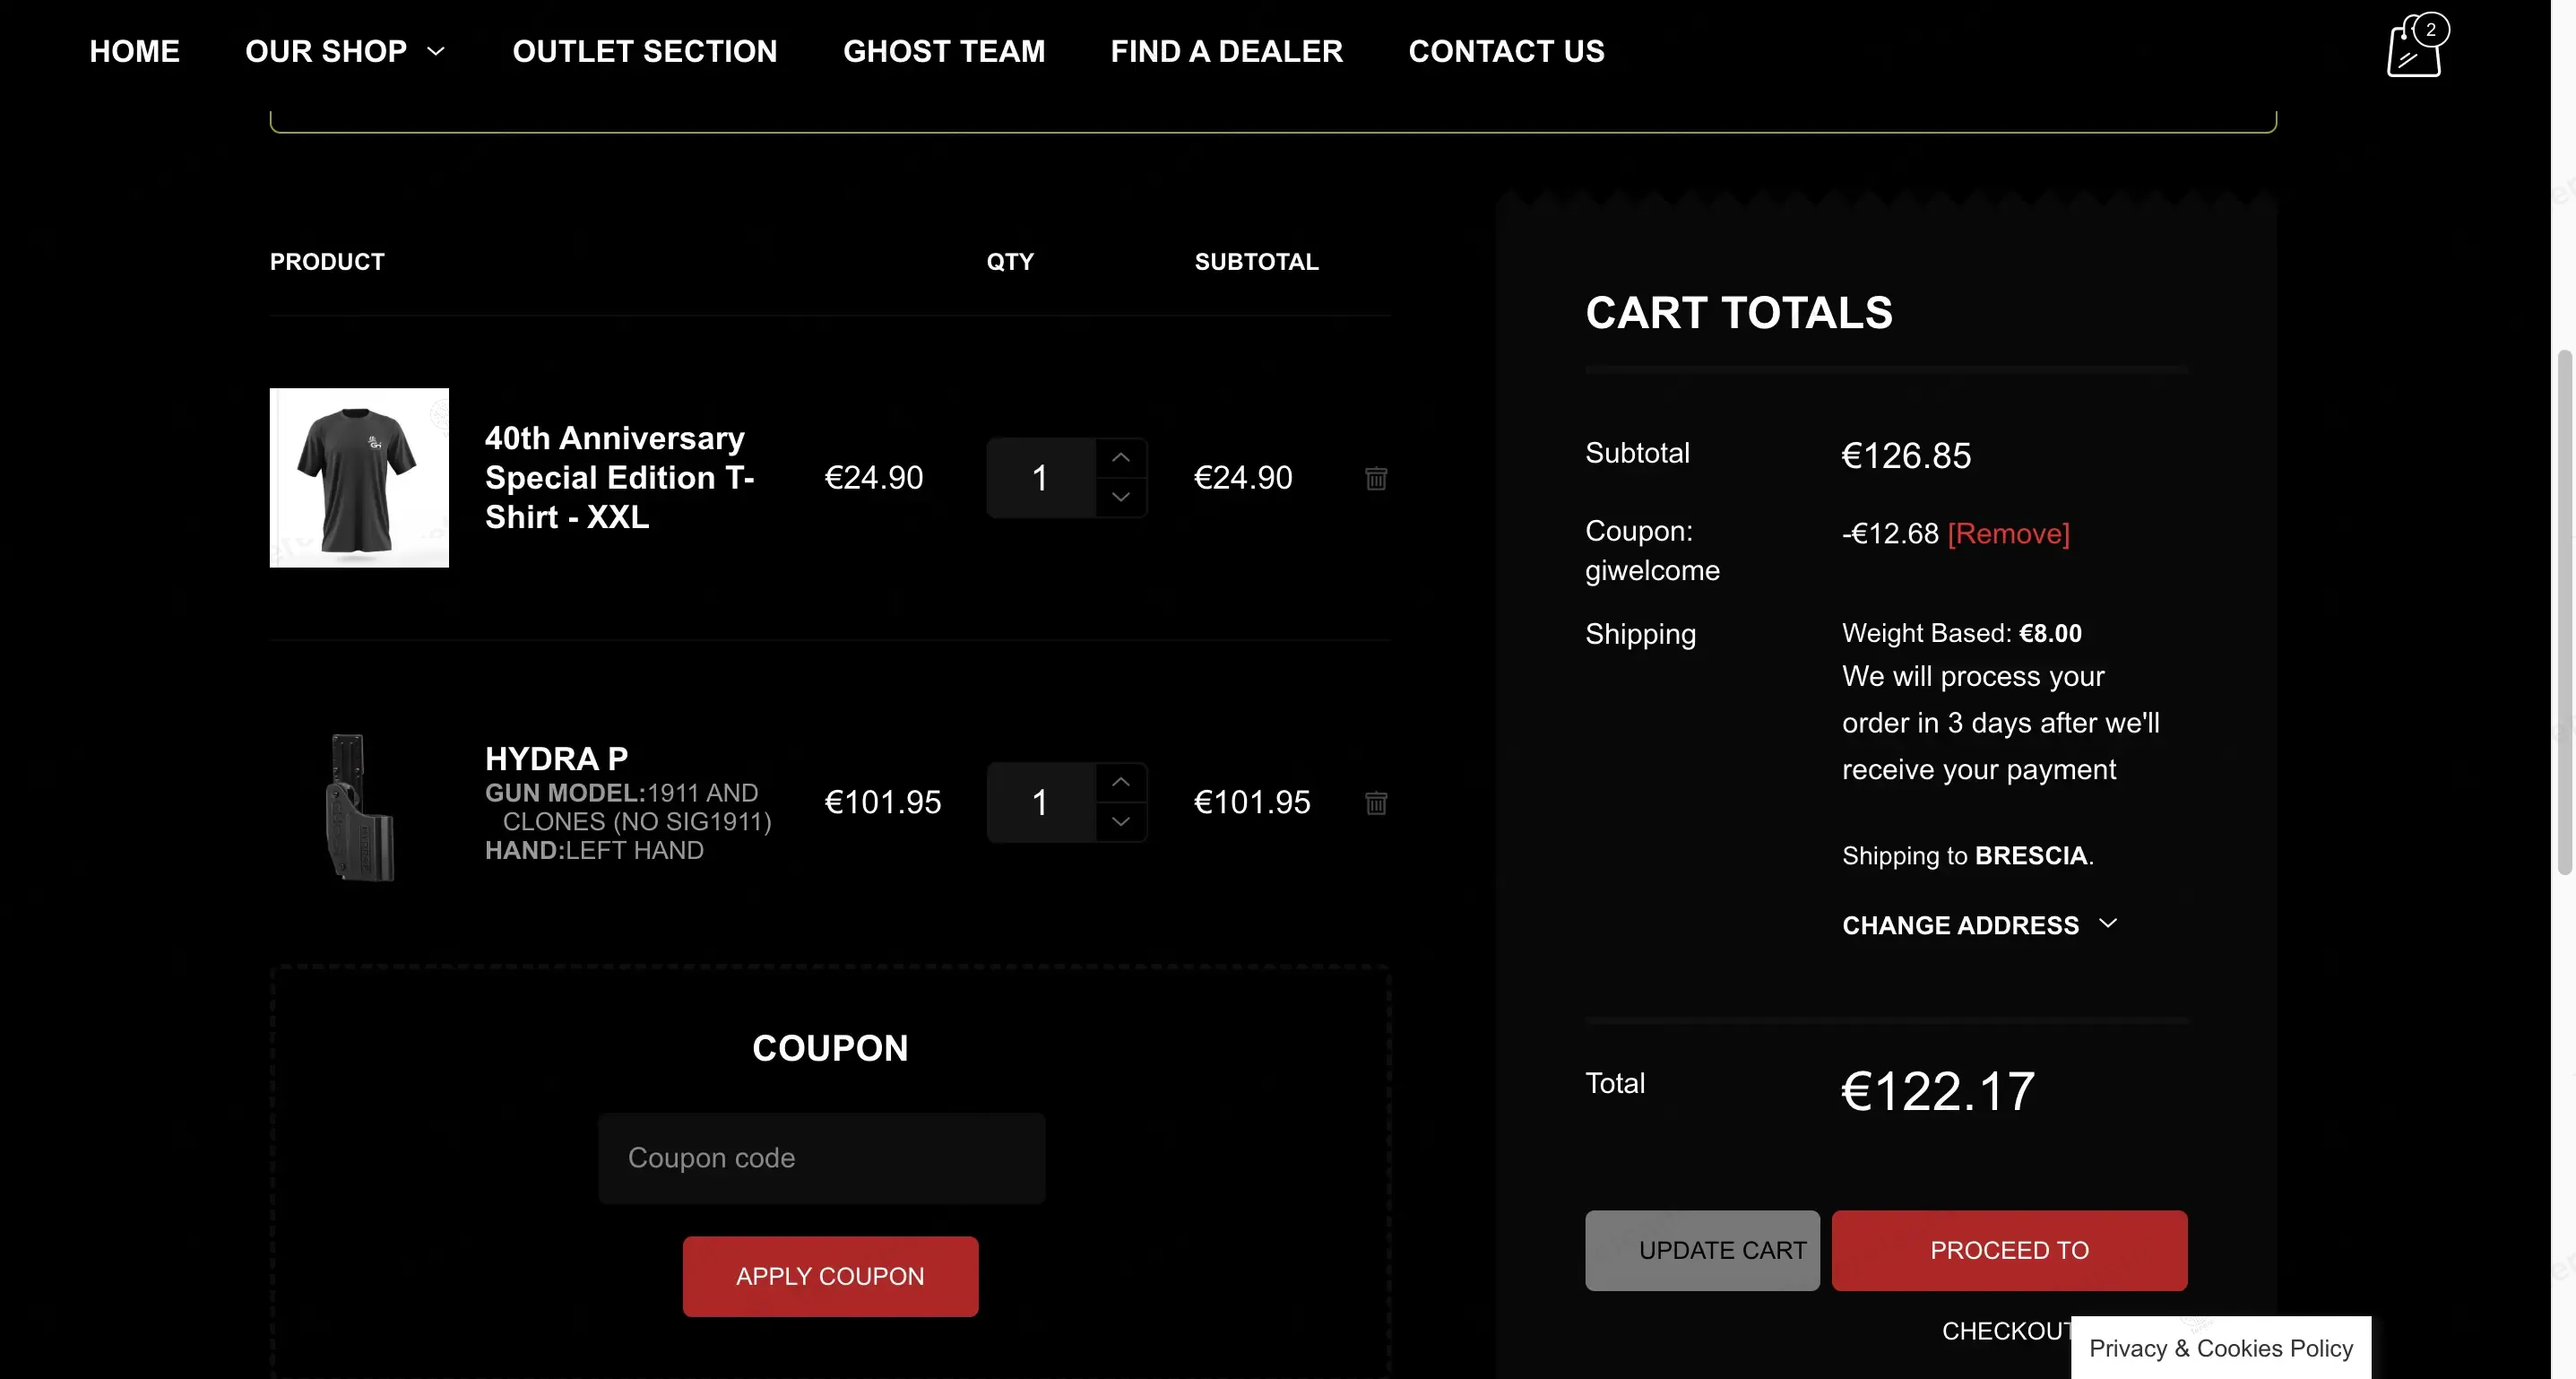Viewport: 2576px width, 1379px height.
Task: Increase HYDRA P quantity with up arrow
Action: tap(1121, 783)
